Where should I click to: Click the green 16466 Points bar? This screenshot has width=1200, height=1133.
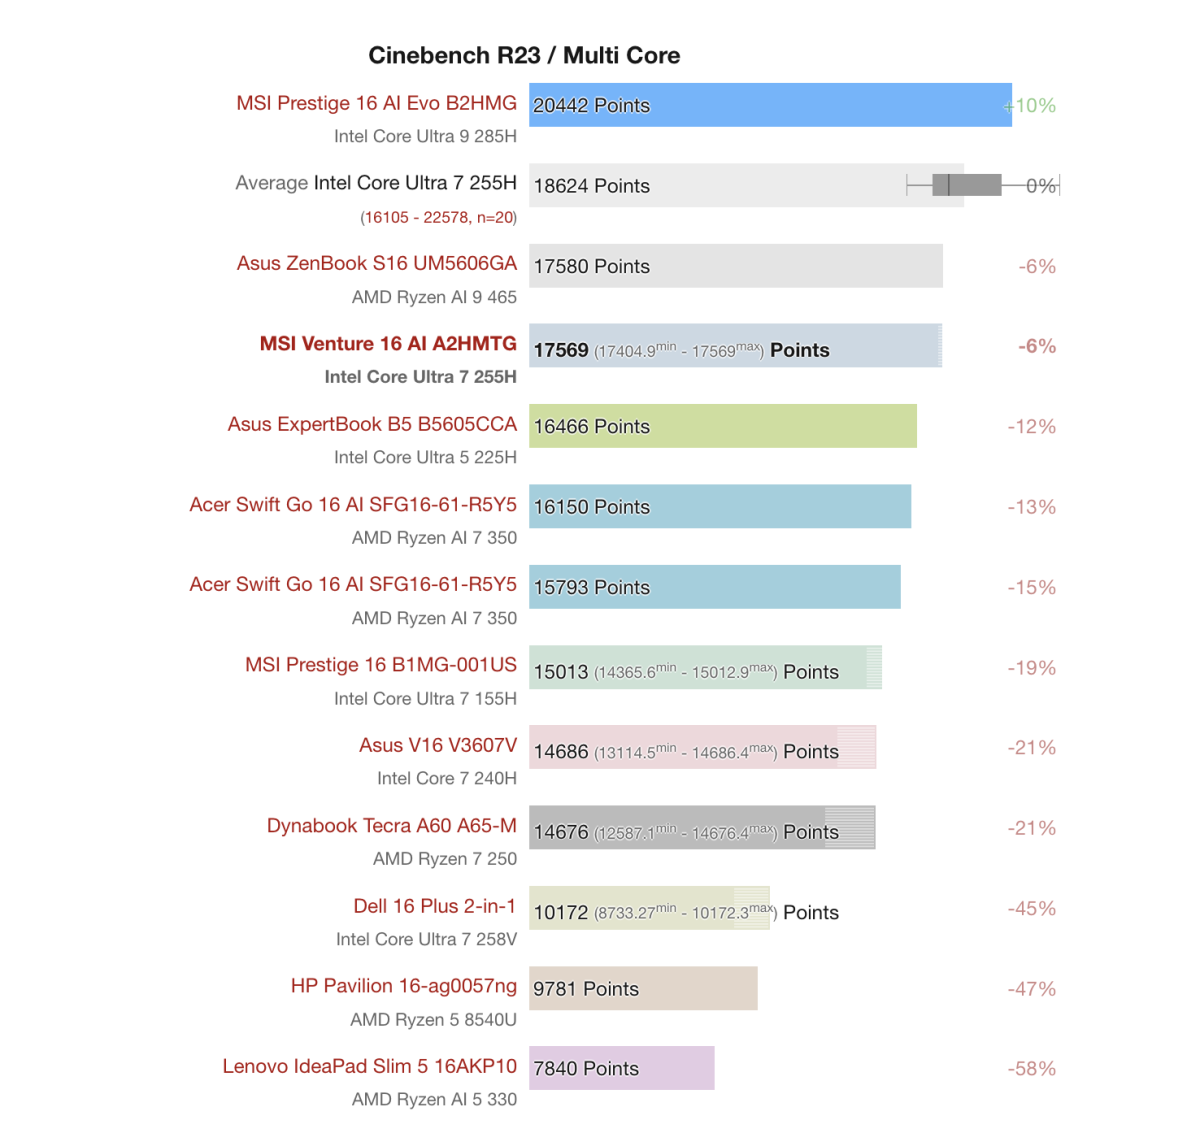point(722,426)
